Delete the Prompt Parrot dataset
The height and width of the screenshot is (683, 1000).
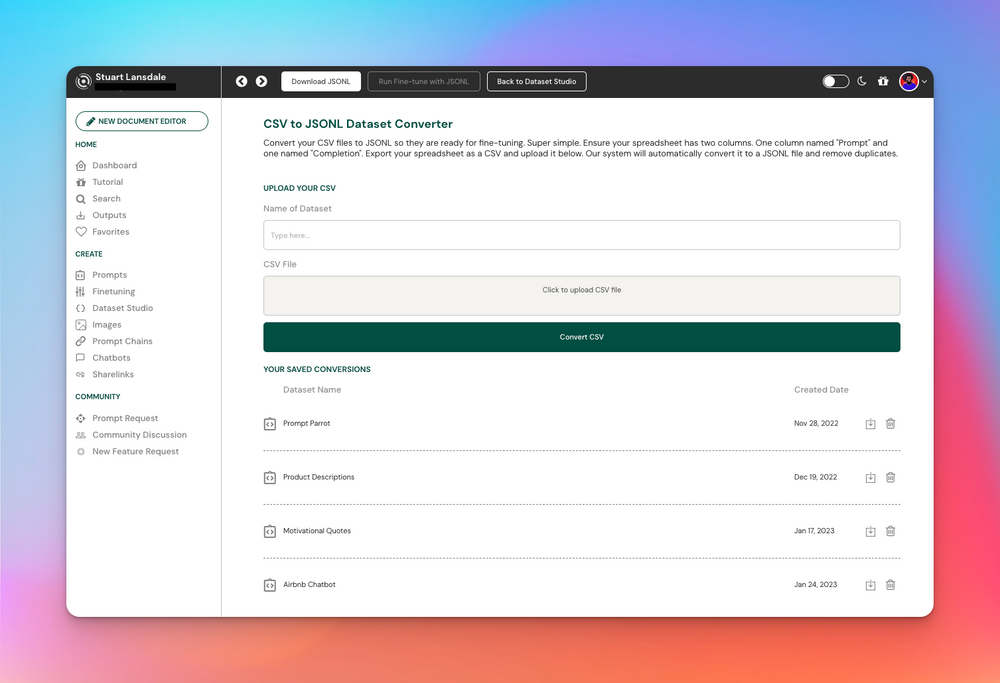point(891,423)
